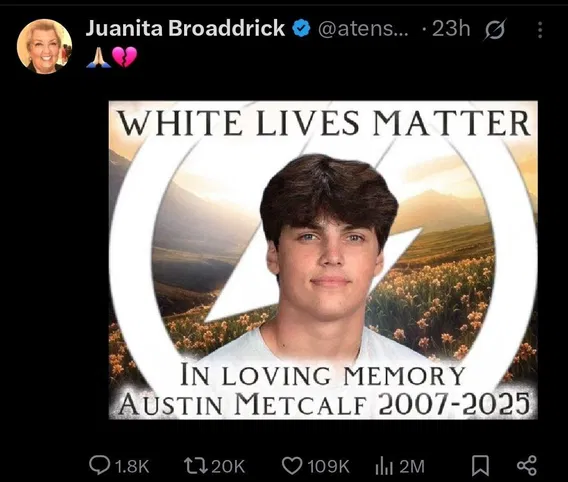
Task: Click the slashed-circle Grok icon
Action: [x=494, y=29]
